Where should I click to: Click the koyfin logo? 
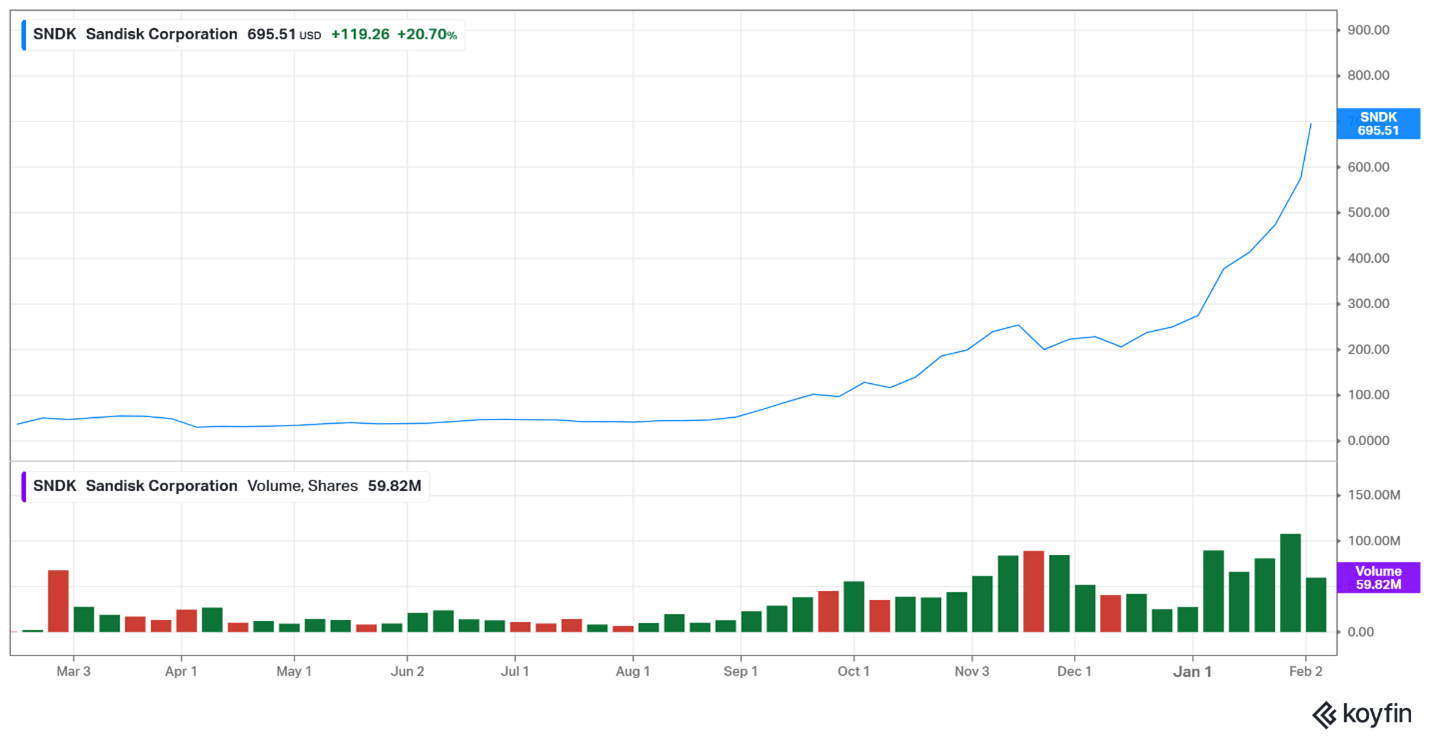pos(1361,714)
